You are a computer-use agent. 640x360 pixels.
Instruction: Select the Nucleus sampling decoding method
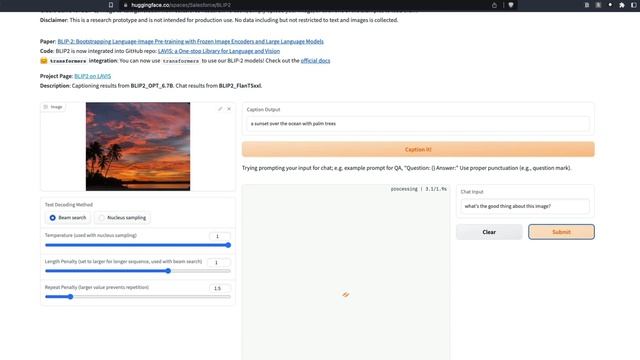coord(122,218)
